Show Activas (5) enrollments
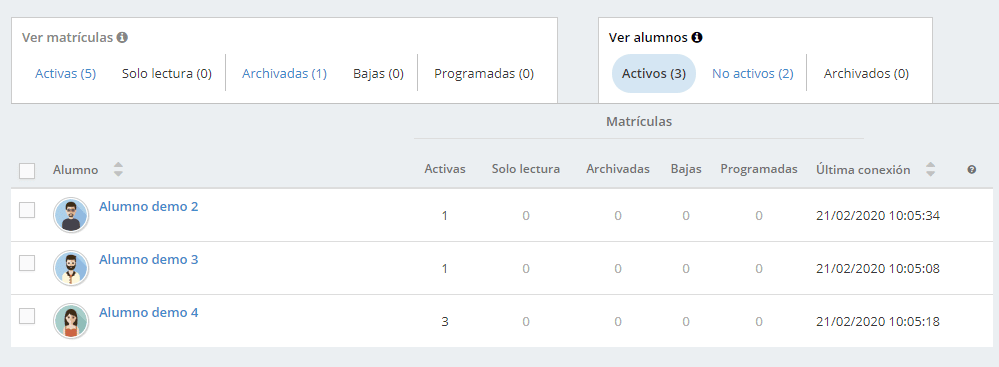Viewport: 999px width, 367px height. tap(66, 73)
